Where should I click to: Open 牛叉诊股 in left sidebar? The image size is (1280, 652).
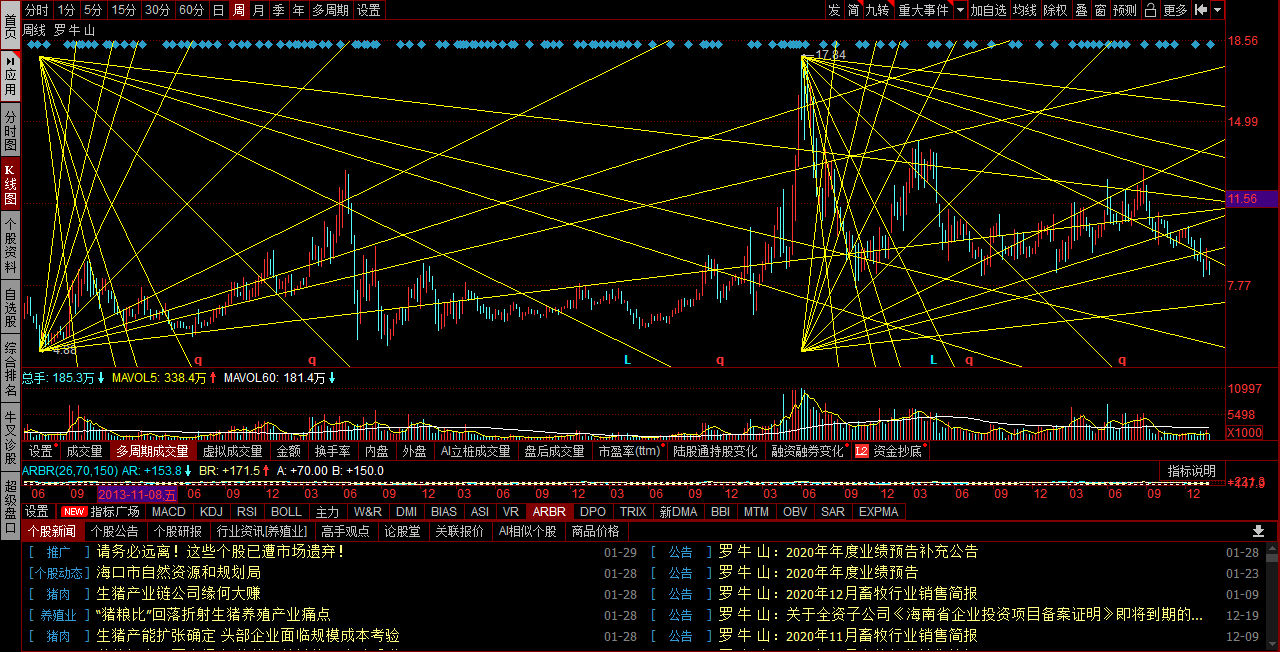[10, 436]
